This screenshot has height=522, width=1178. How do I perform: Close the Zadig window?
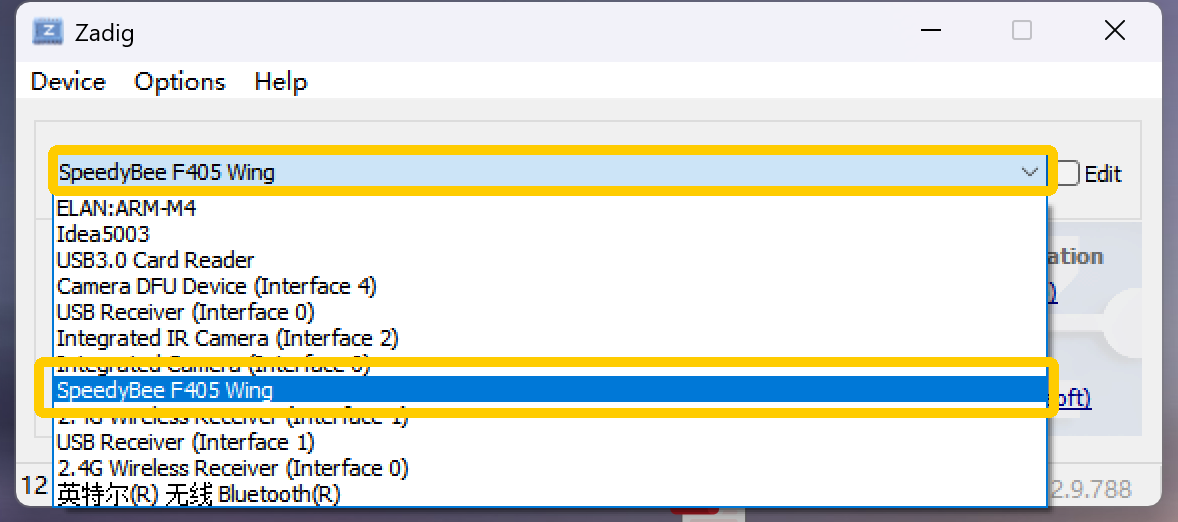pos(1115,30)
